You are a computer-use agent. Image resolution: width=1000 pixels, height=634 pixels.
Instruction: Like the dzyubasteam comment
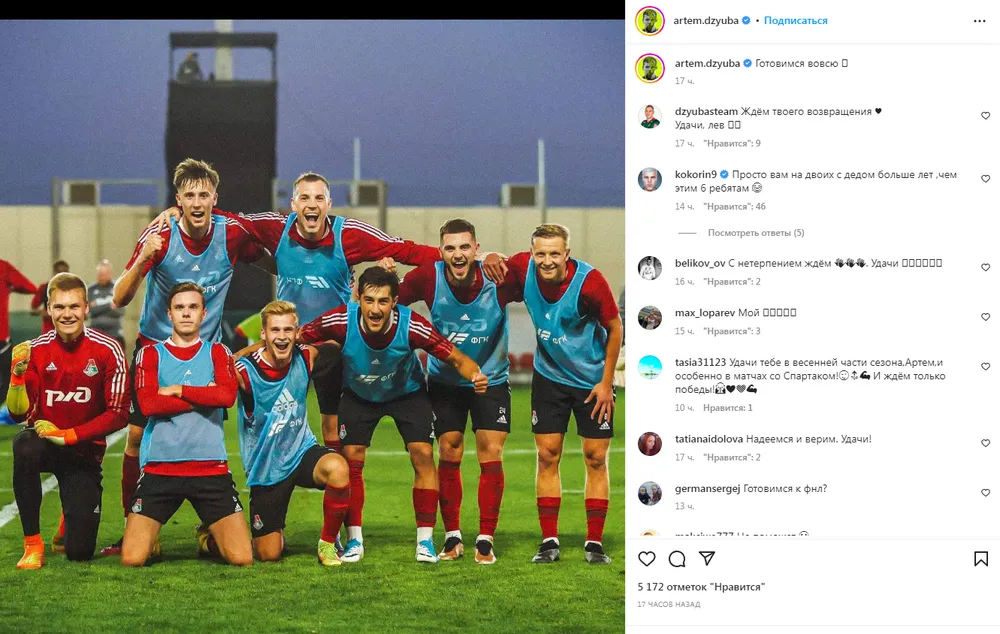click(x=985, y=115)
